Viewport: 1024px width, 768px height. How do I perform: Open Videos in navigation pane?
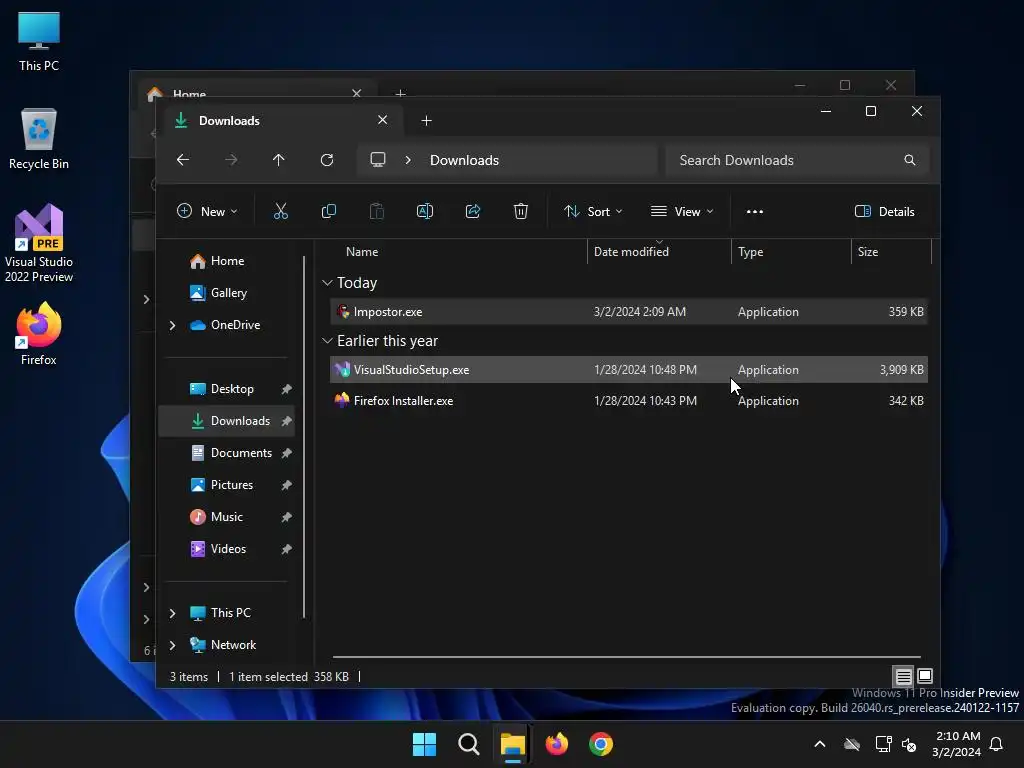pyautogui.click(x=227, y=549)
